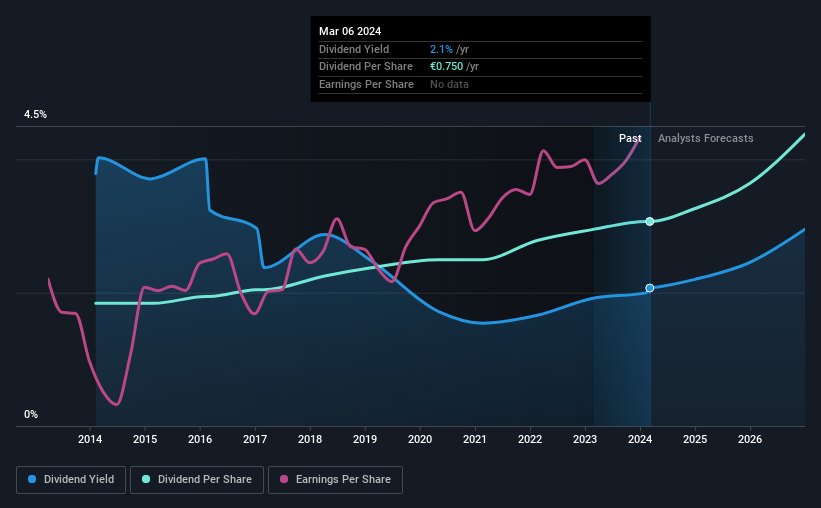The image size is (821, 508).
Task: Click the Mar 06 2024 tooltip date
Action: coord(350,31)
